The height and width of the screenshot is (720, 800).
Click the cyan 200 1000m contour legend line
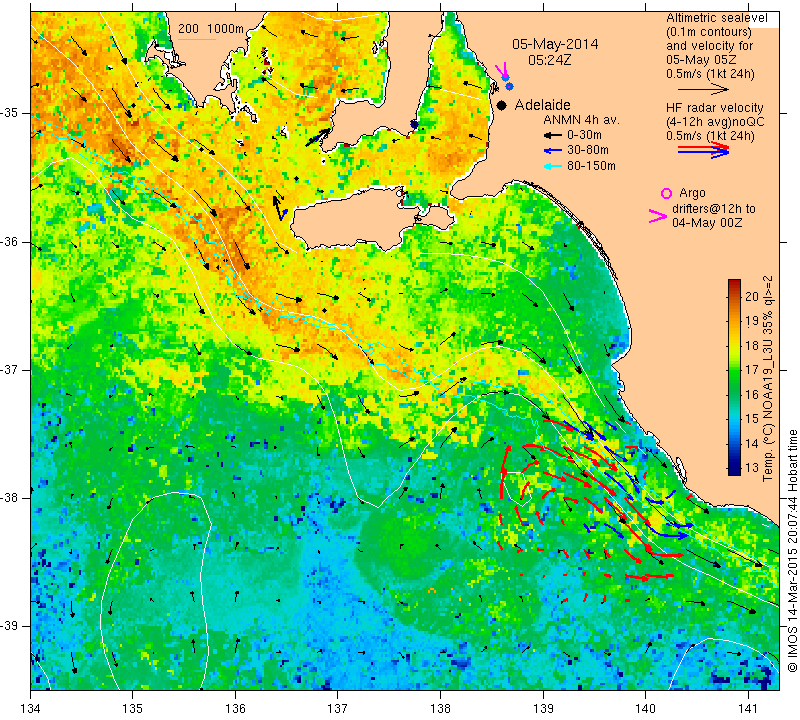tap(196, 38)
